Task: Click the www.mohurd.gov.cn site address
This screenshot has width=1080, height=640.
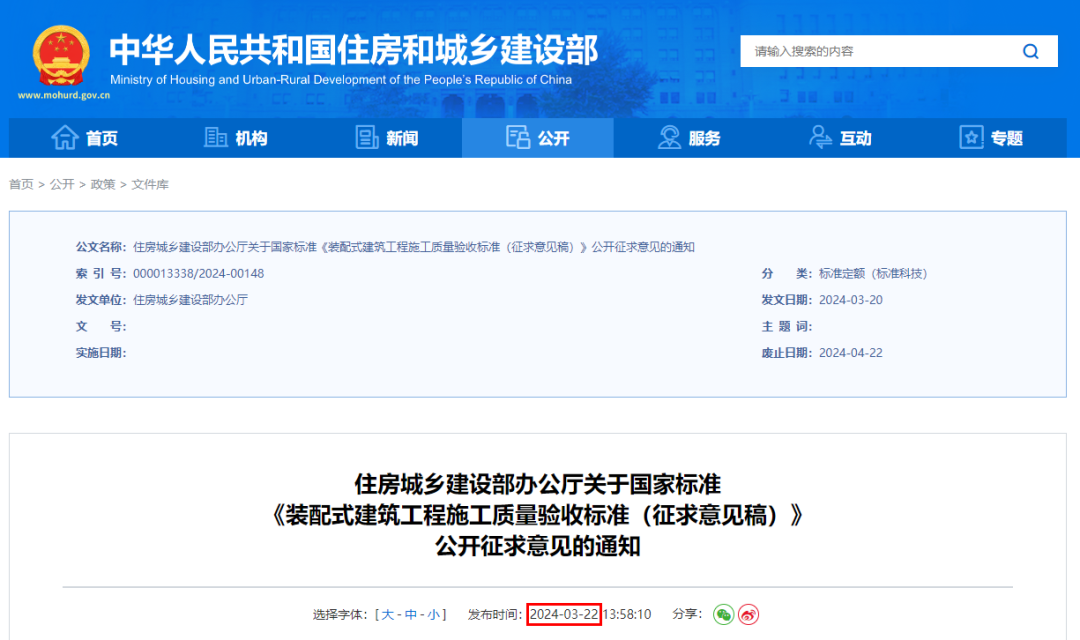Action: coord(64,96)
